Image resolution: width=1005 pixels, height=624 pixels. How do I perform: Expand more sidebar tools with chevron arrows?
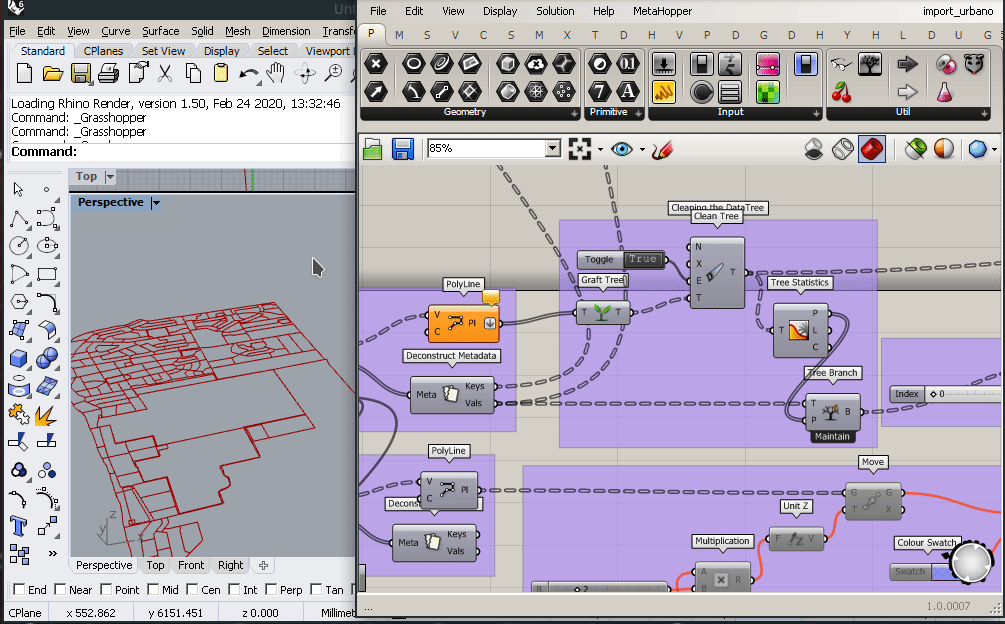[x=53, y=554]
